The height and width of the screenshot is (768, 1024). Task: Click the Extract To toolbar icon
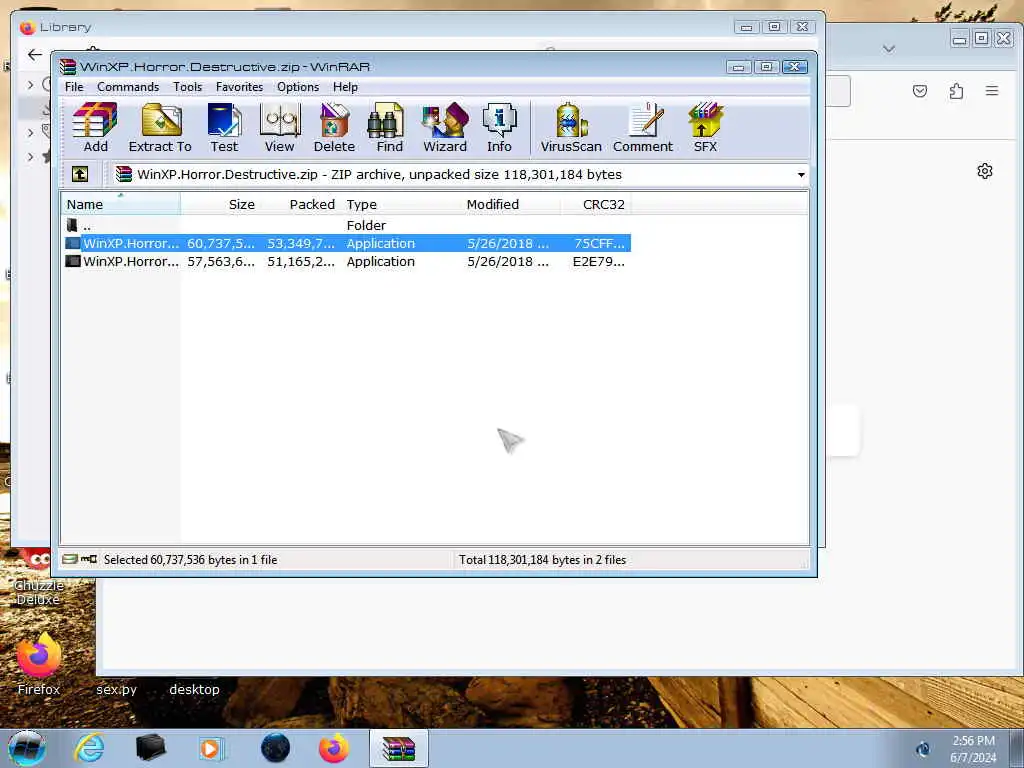click(x=160, y=128)
